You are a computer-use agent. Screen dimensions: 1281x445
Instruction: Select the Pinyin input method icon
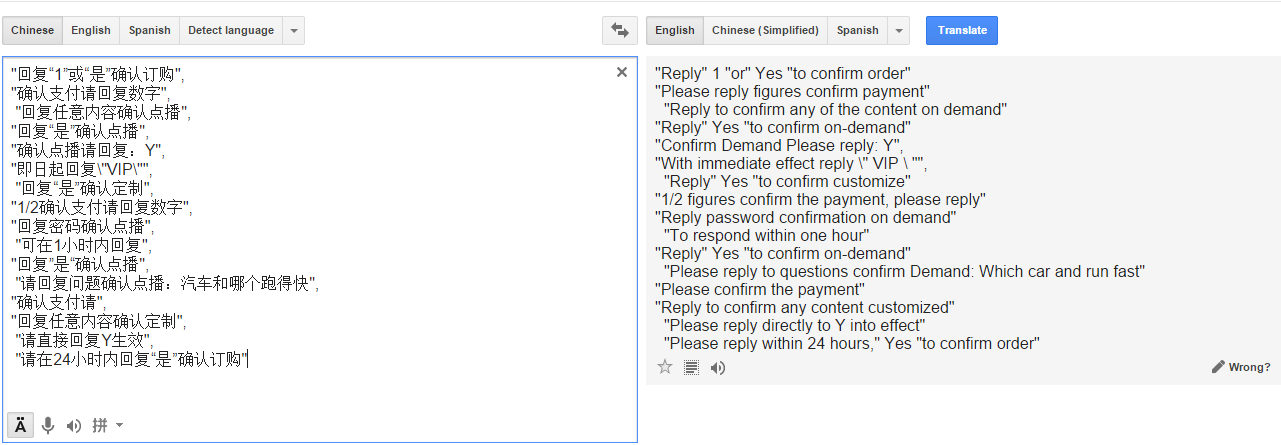100,425
